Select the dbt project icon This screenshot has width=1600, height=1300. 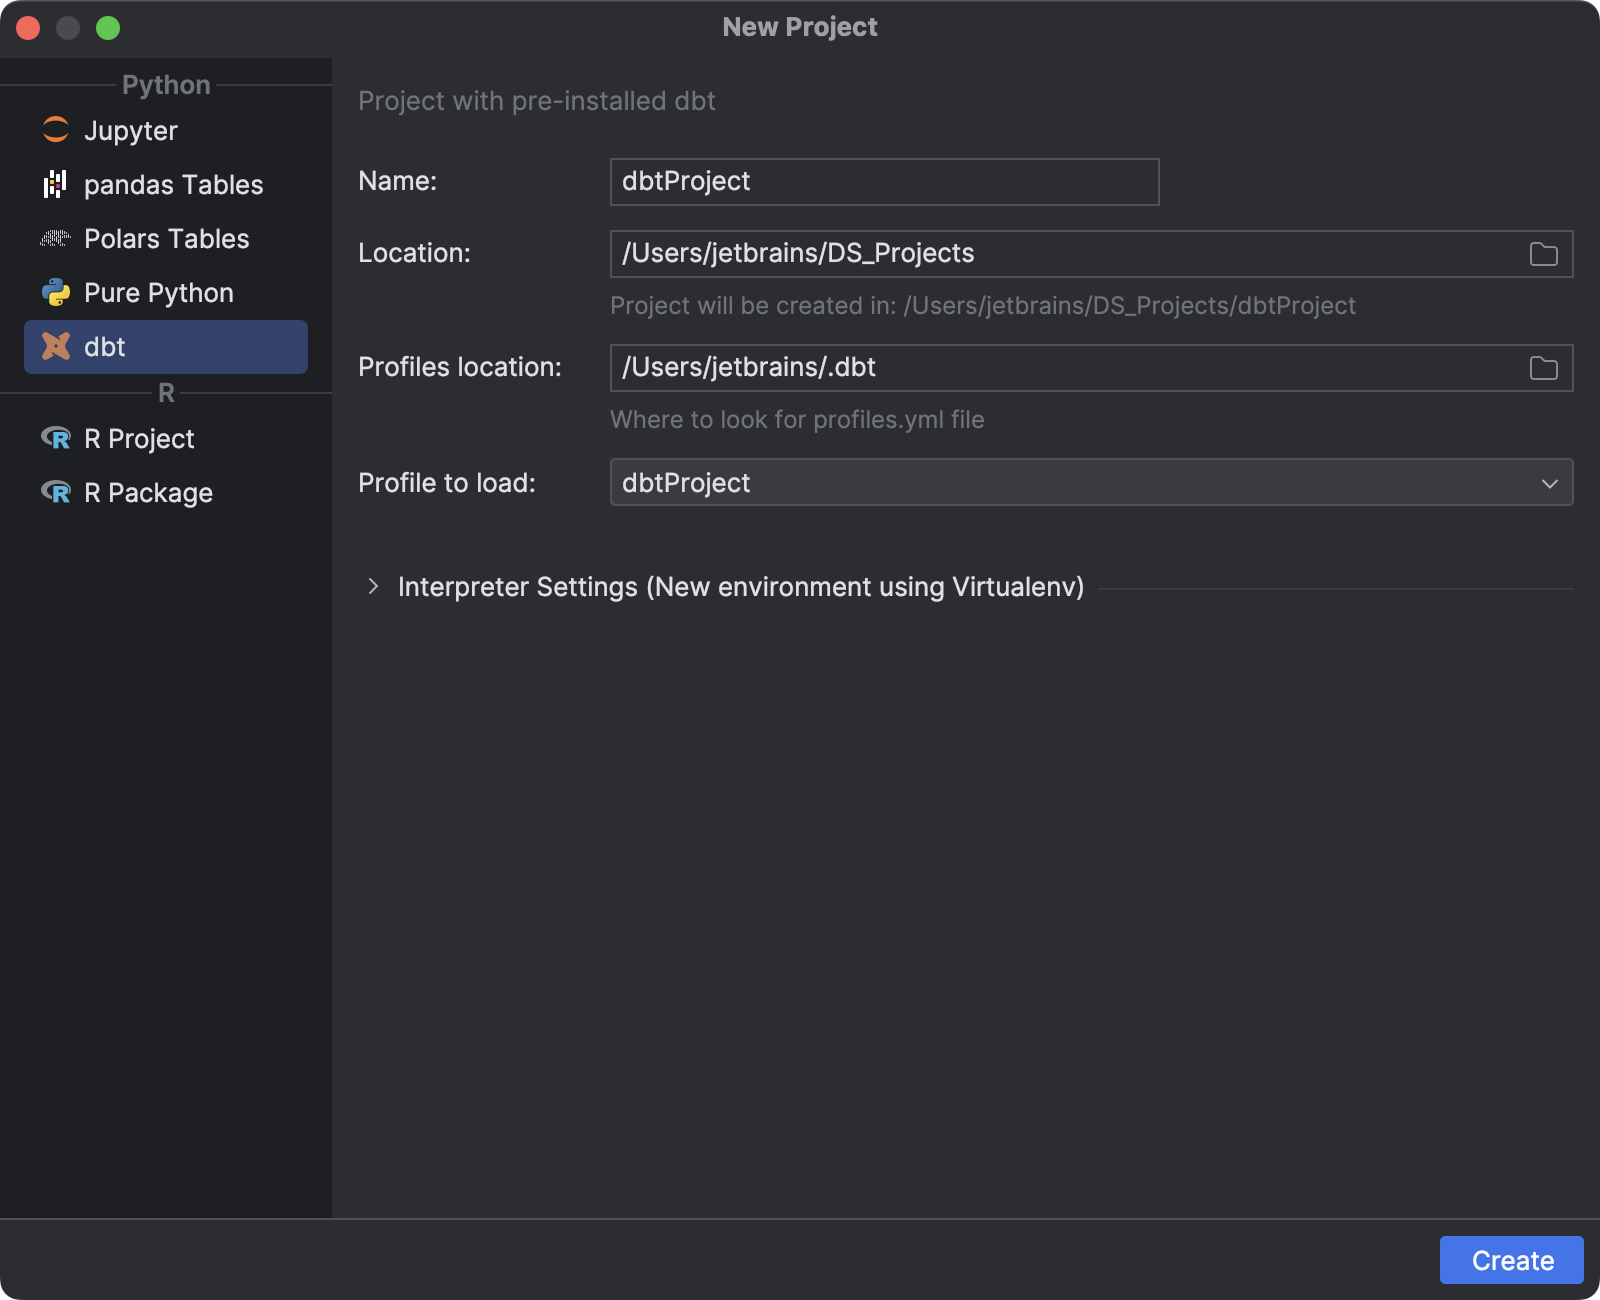pos(55,347)
